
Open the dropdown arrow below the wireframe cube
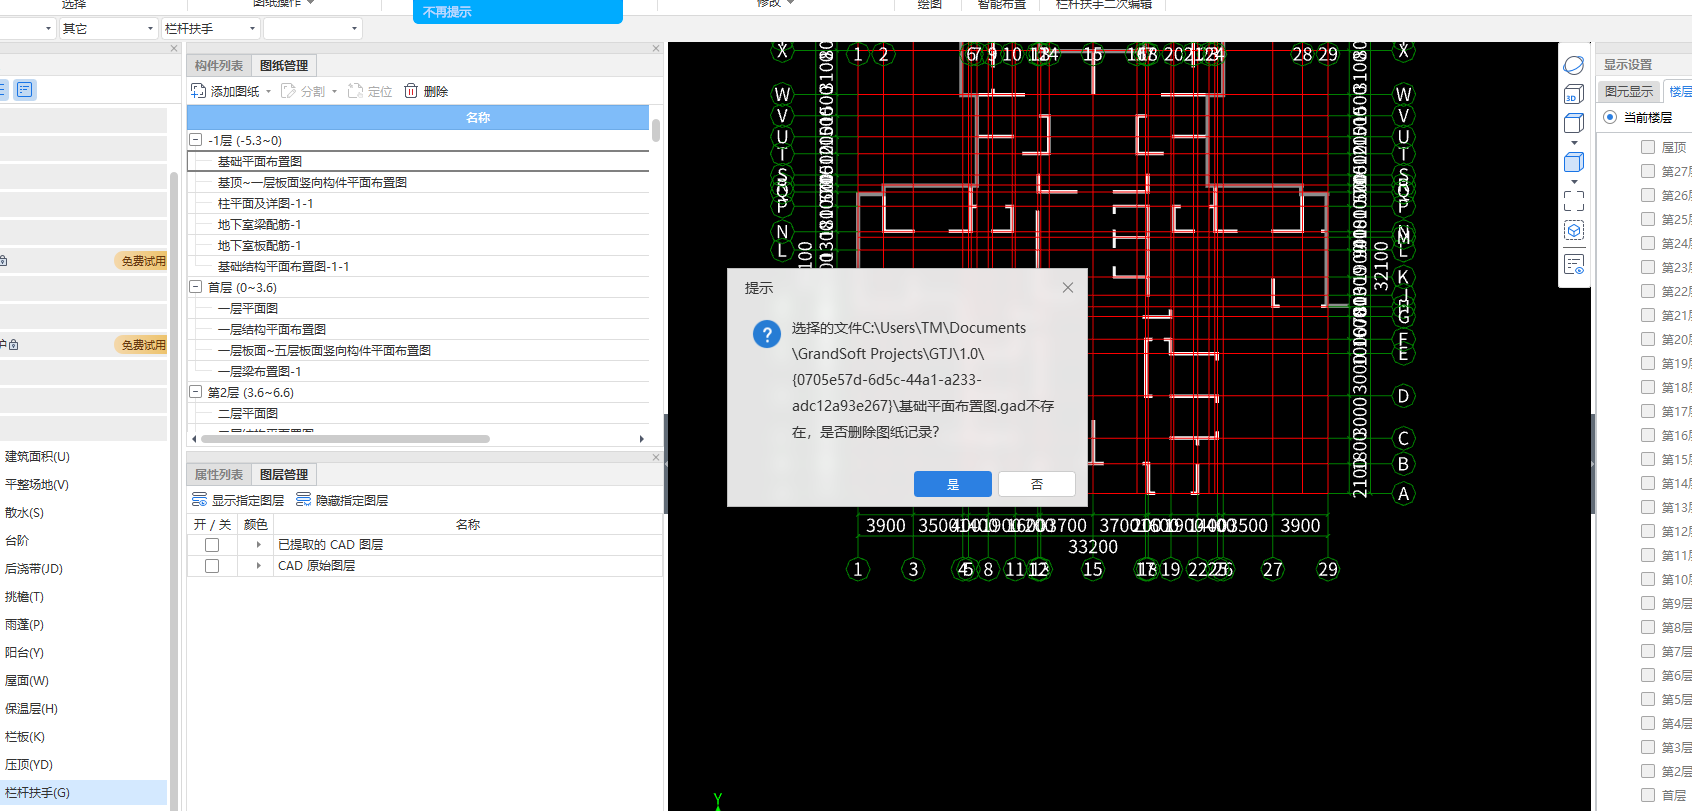click(1574, 143)
